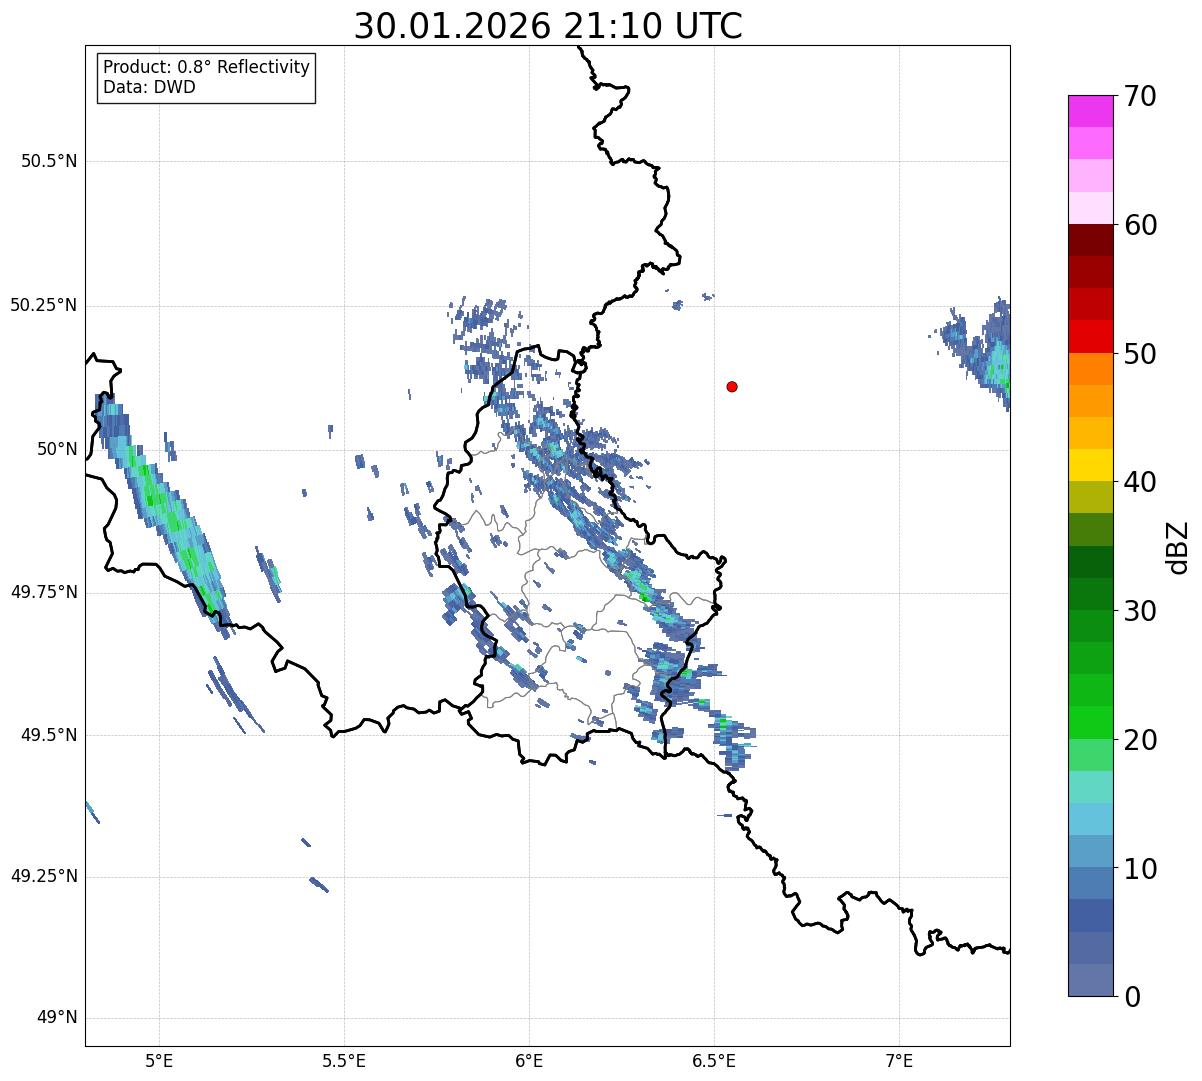Click the 49.75°N latitude label
Image resolution: width=1202 pixels, height=1081 pixels.
[43, 592]
